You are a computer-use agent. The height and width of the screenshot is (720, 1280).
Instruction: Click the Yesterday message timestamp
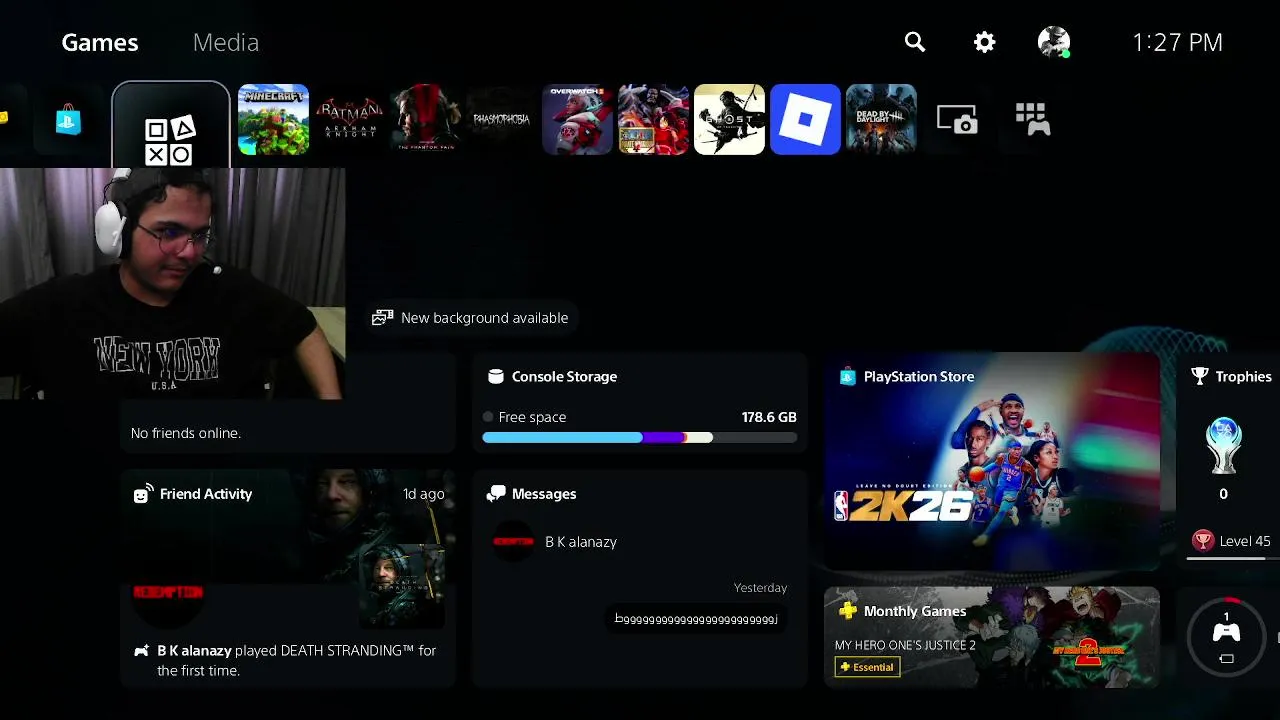(760, 588)
